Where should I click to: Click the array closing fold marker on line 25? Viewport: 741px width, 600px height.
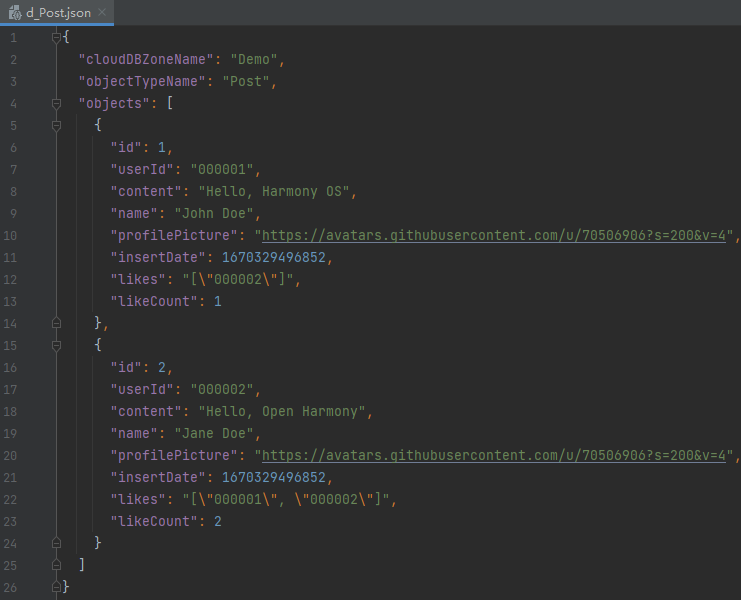click(57, 564)
